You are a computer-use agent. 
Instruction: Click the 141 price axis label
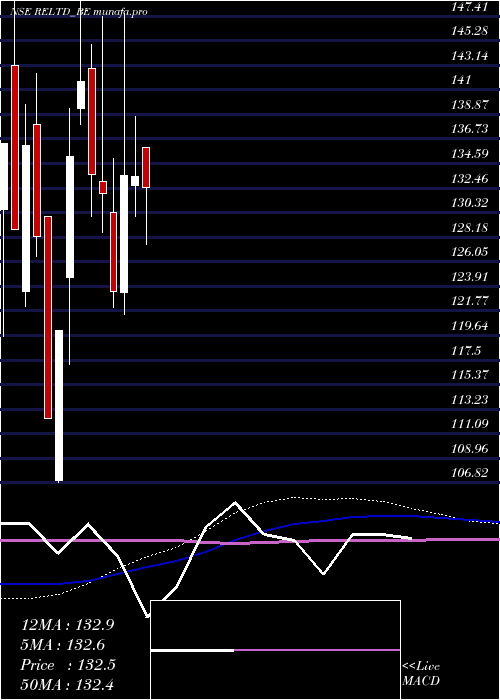coord(461,80)
